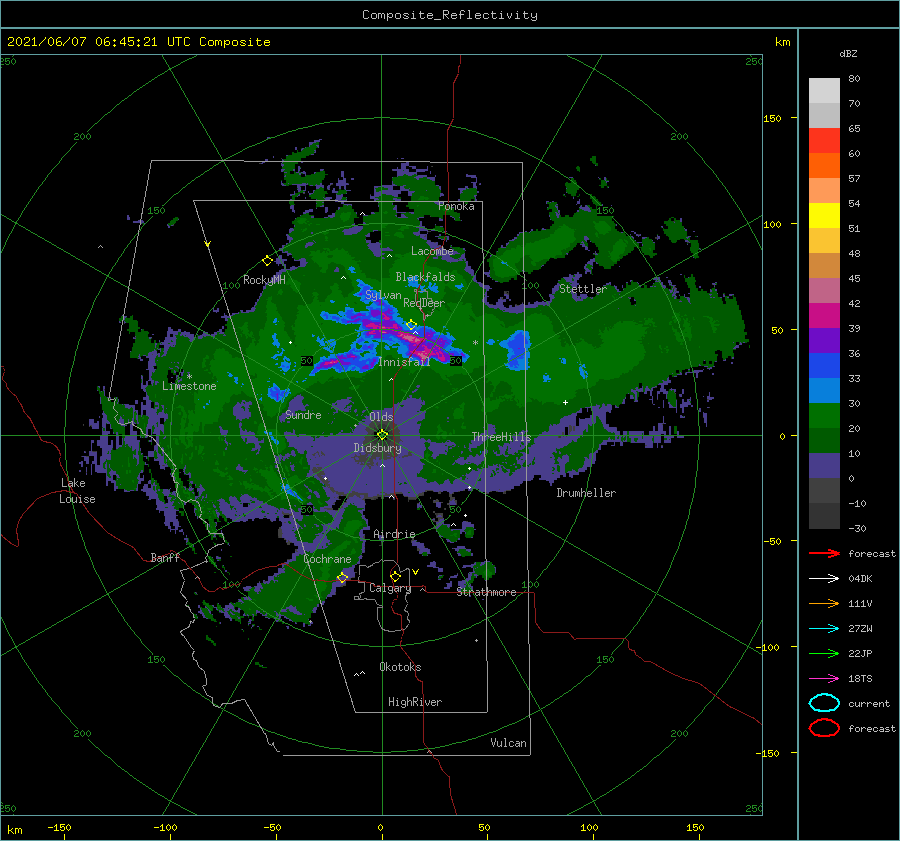Click the yellow diamond marker above Calgary
The image size is (900, 841).
(395, 576)
